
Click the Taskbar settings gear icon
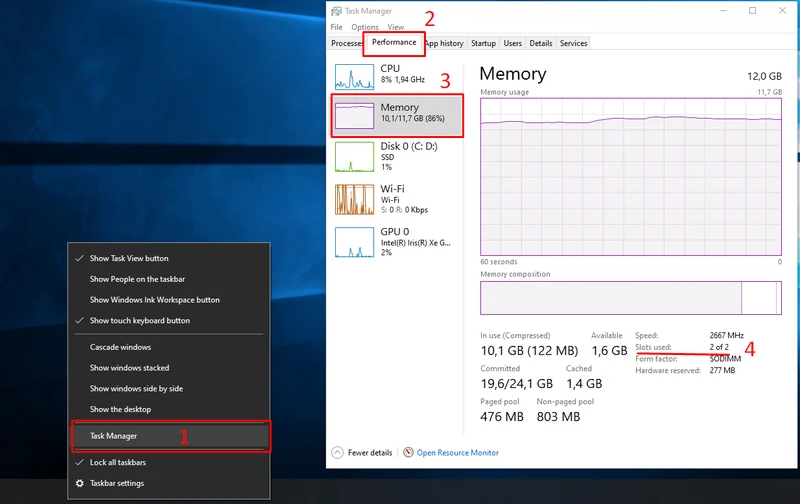[x=80, y=483]
